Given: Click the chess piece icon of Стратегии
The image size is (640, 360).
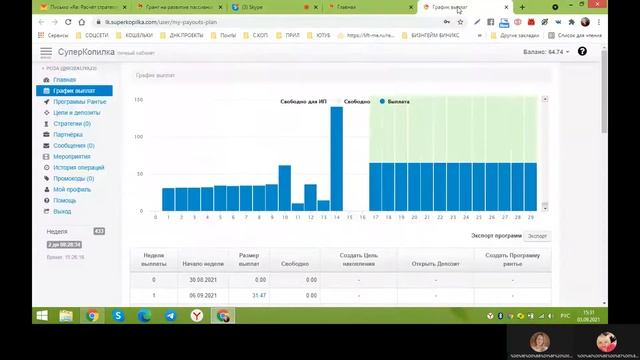Looking at the screenshot, I should click(47, 124).
